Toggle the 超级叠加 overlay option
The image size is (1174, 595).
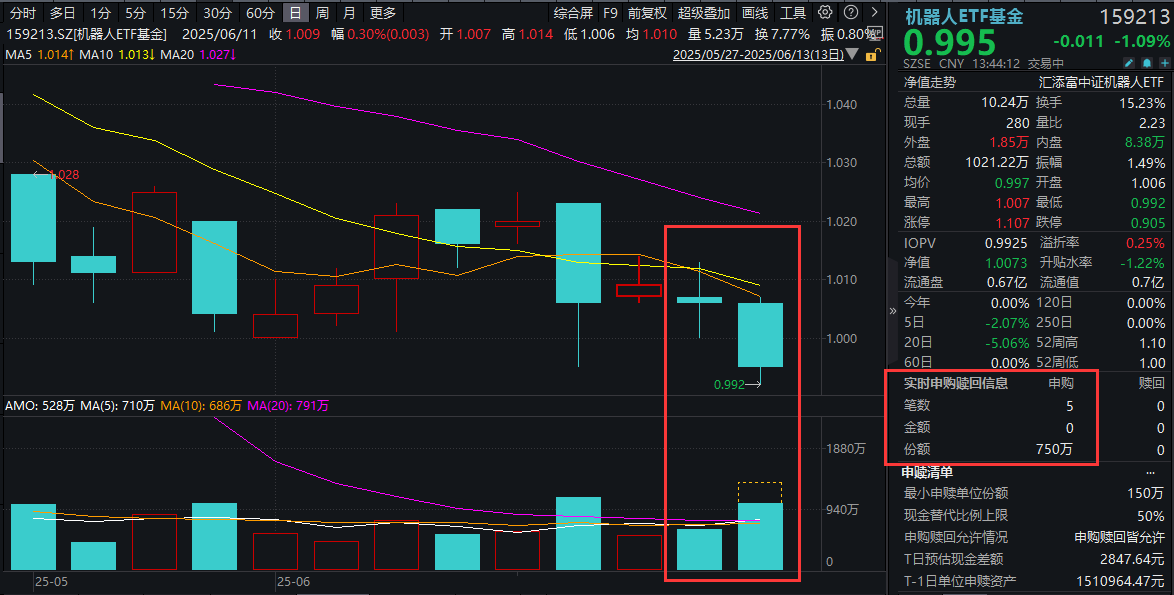point(704,13)
